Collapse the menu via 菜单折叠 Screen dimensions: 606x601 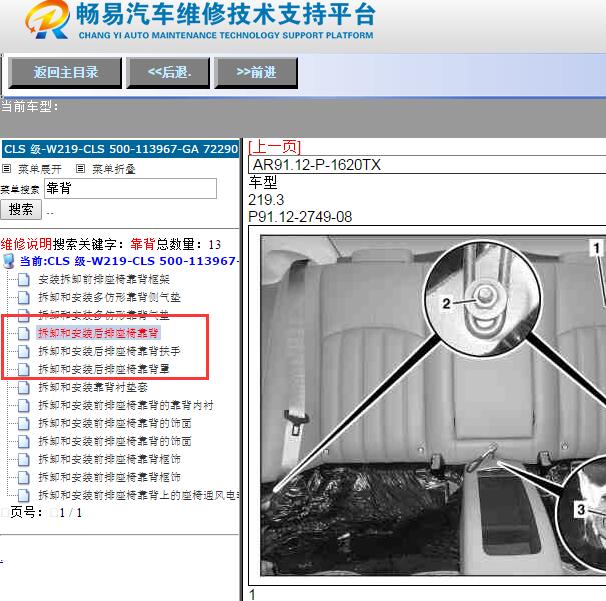(x=114, y=169)
